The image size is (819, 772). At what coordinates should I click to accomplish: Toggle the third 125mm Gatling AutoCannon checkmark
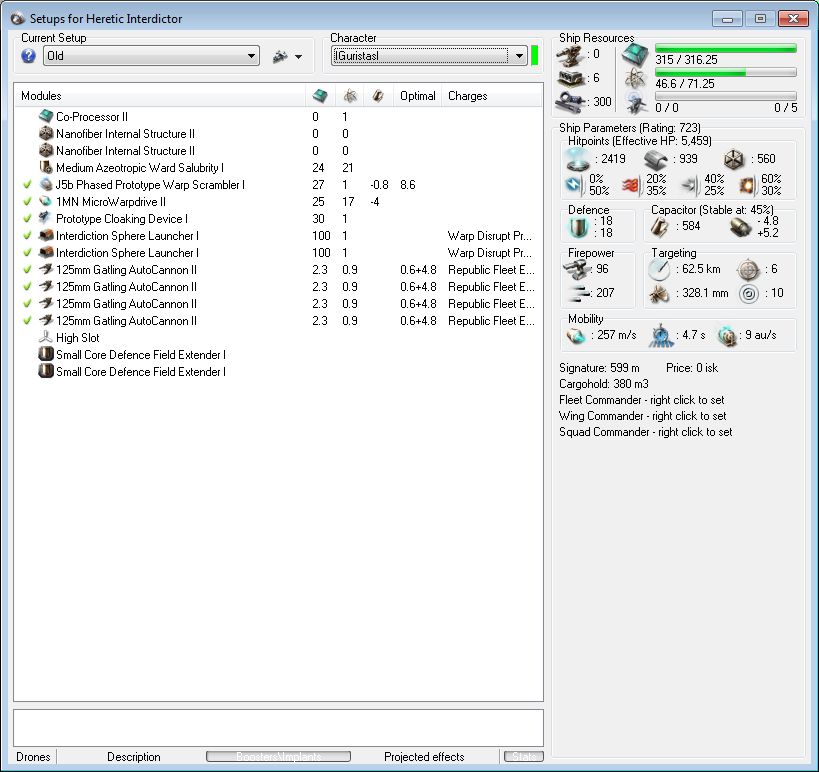pos(27,303)
